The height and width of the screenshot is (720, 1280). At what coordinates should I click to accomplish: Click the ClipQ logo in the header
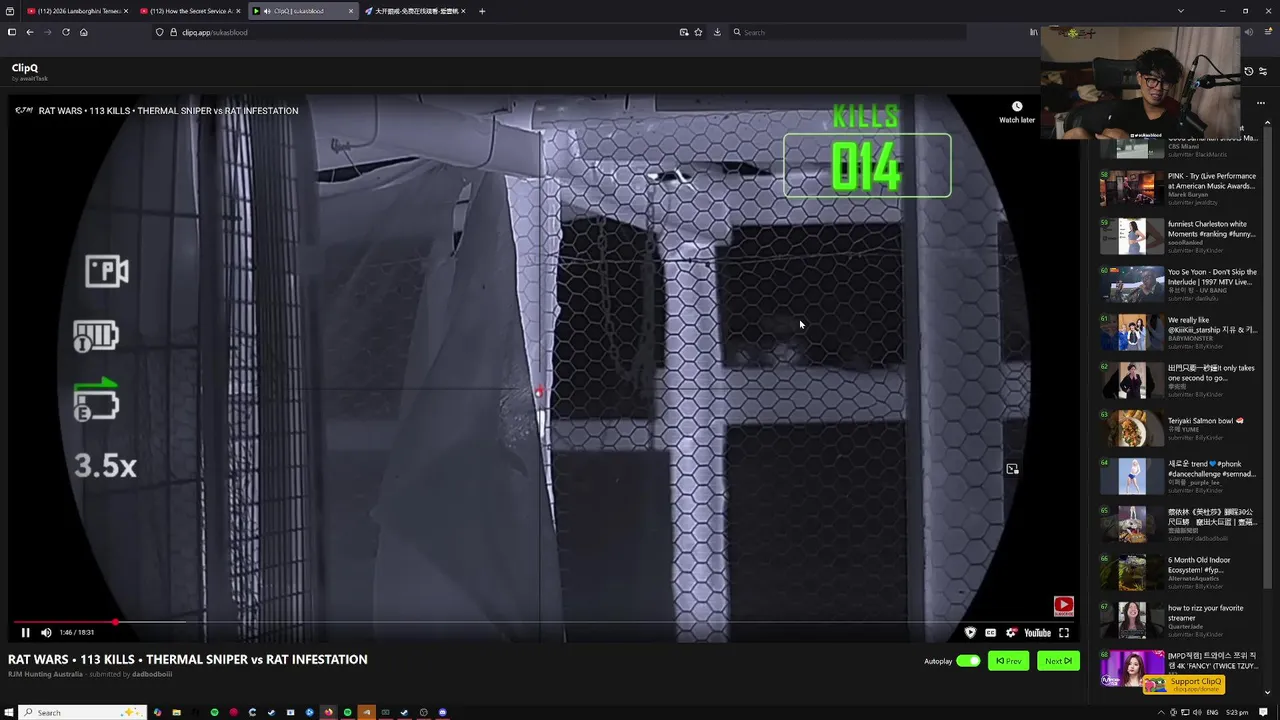25,68
